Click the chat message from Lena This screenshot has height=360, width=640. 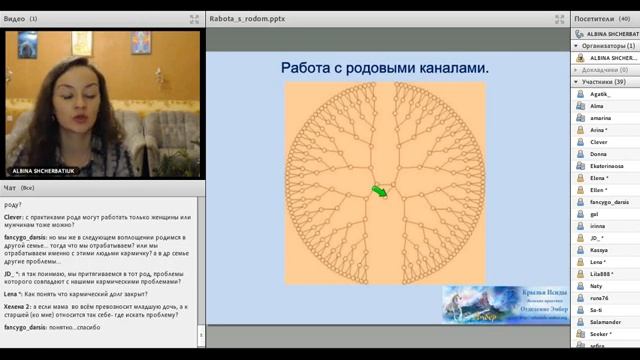76,294
